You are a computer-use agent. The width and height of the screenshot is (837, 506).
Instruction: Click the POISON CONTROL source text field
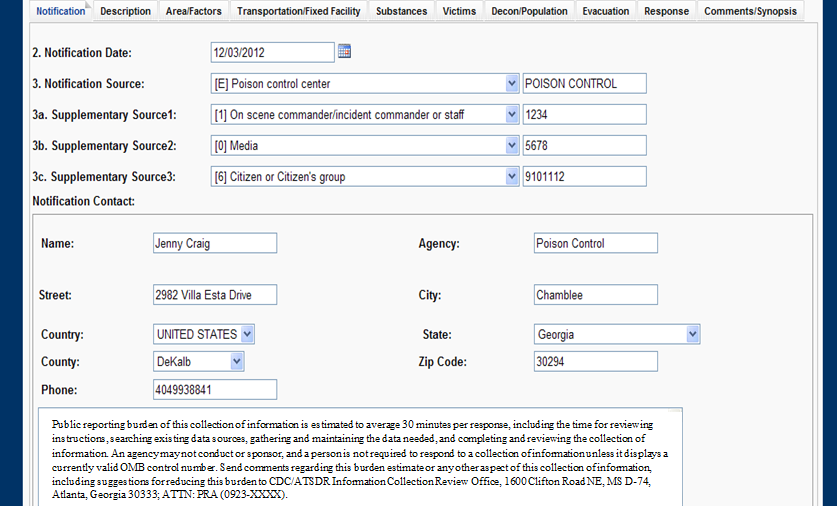[584, 84]
